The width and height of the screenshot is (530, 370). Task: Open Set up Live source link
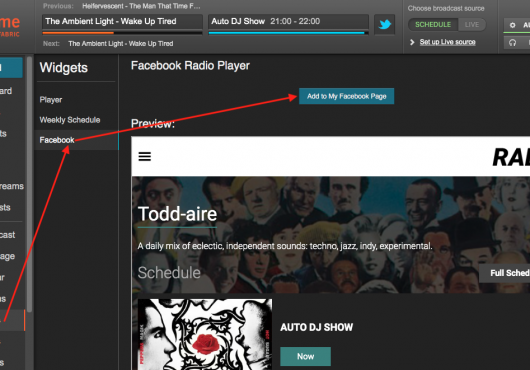point(448,42)
